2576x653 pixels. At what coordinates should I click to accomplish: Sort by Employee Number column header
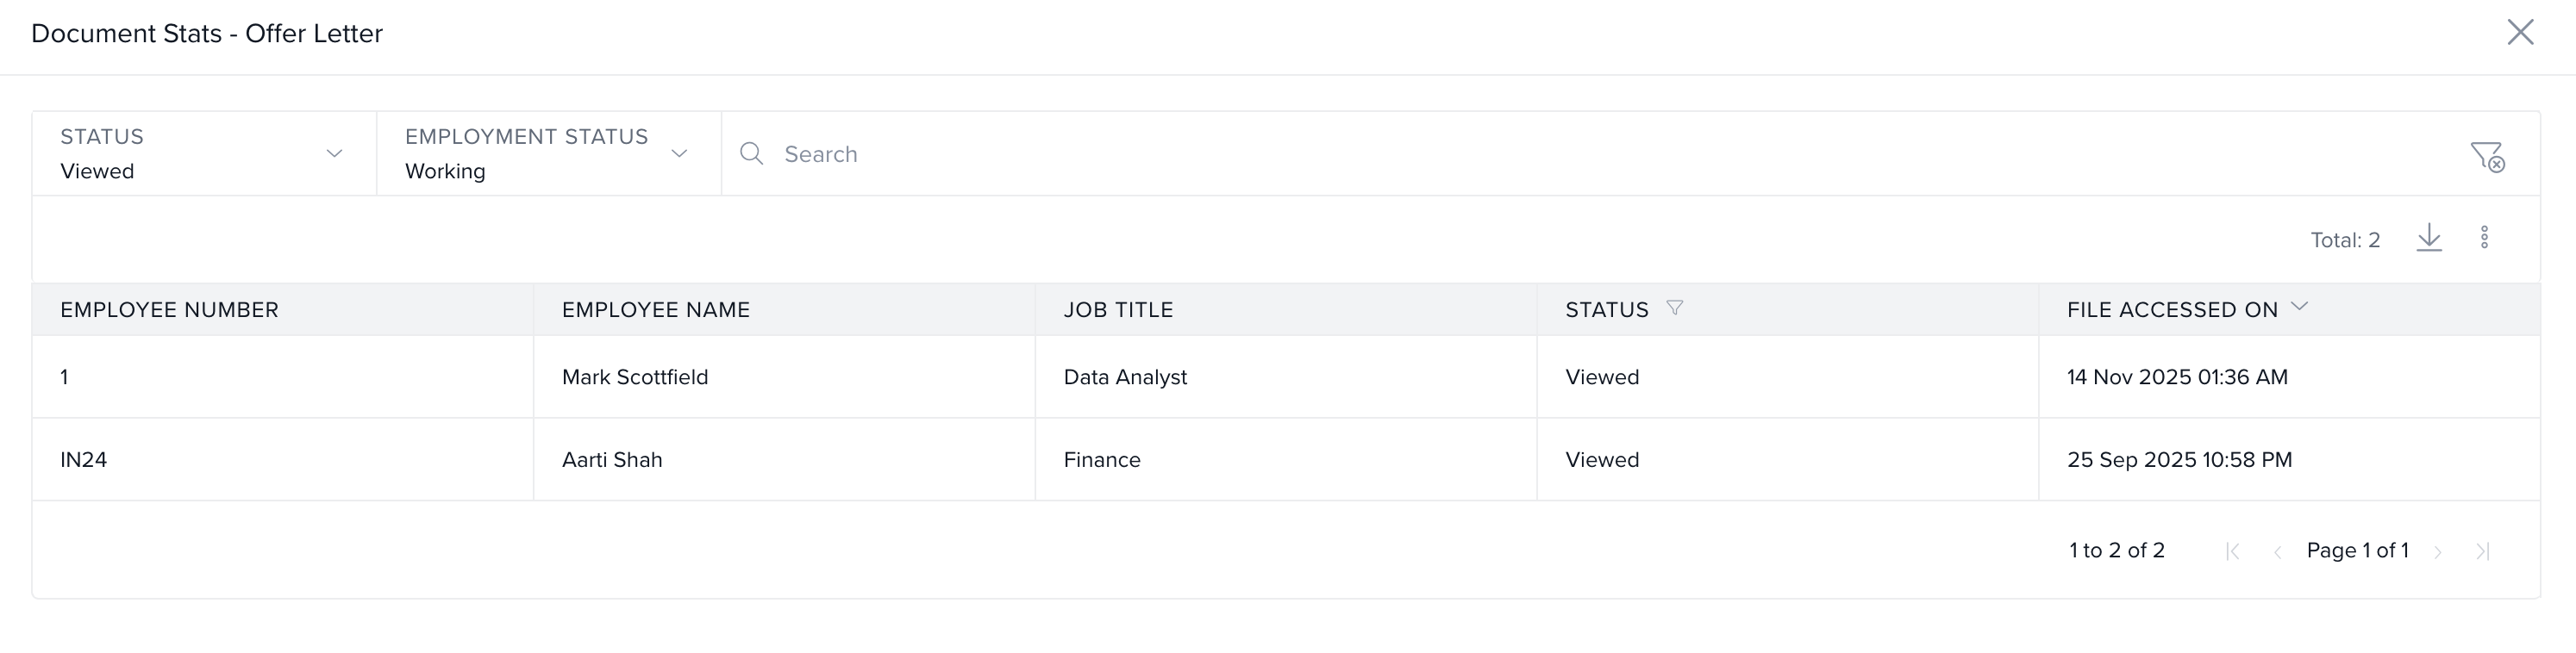pyautogui.click(x=169, y=310)
